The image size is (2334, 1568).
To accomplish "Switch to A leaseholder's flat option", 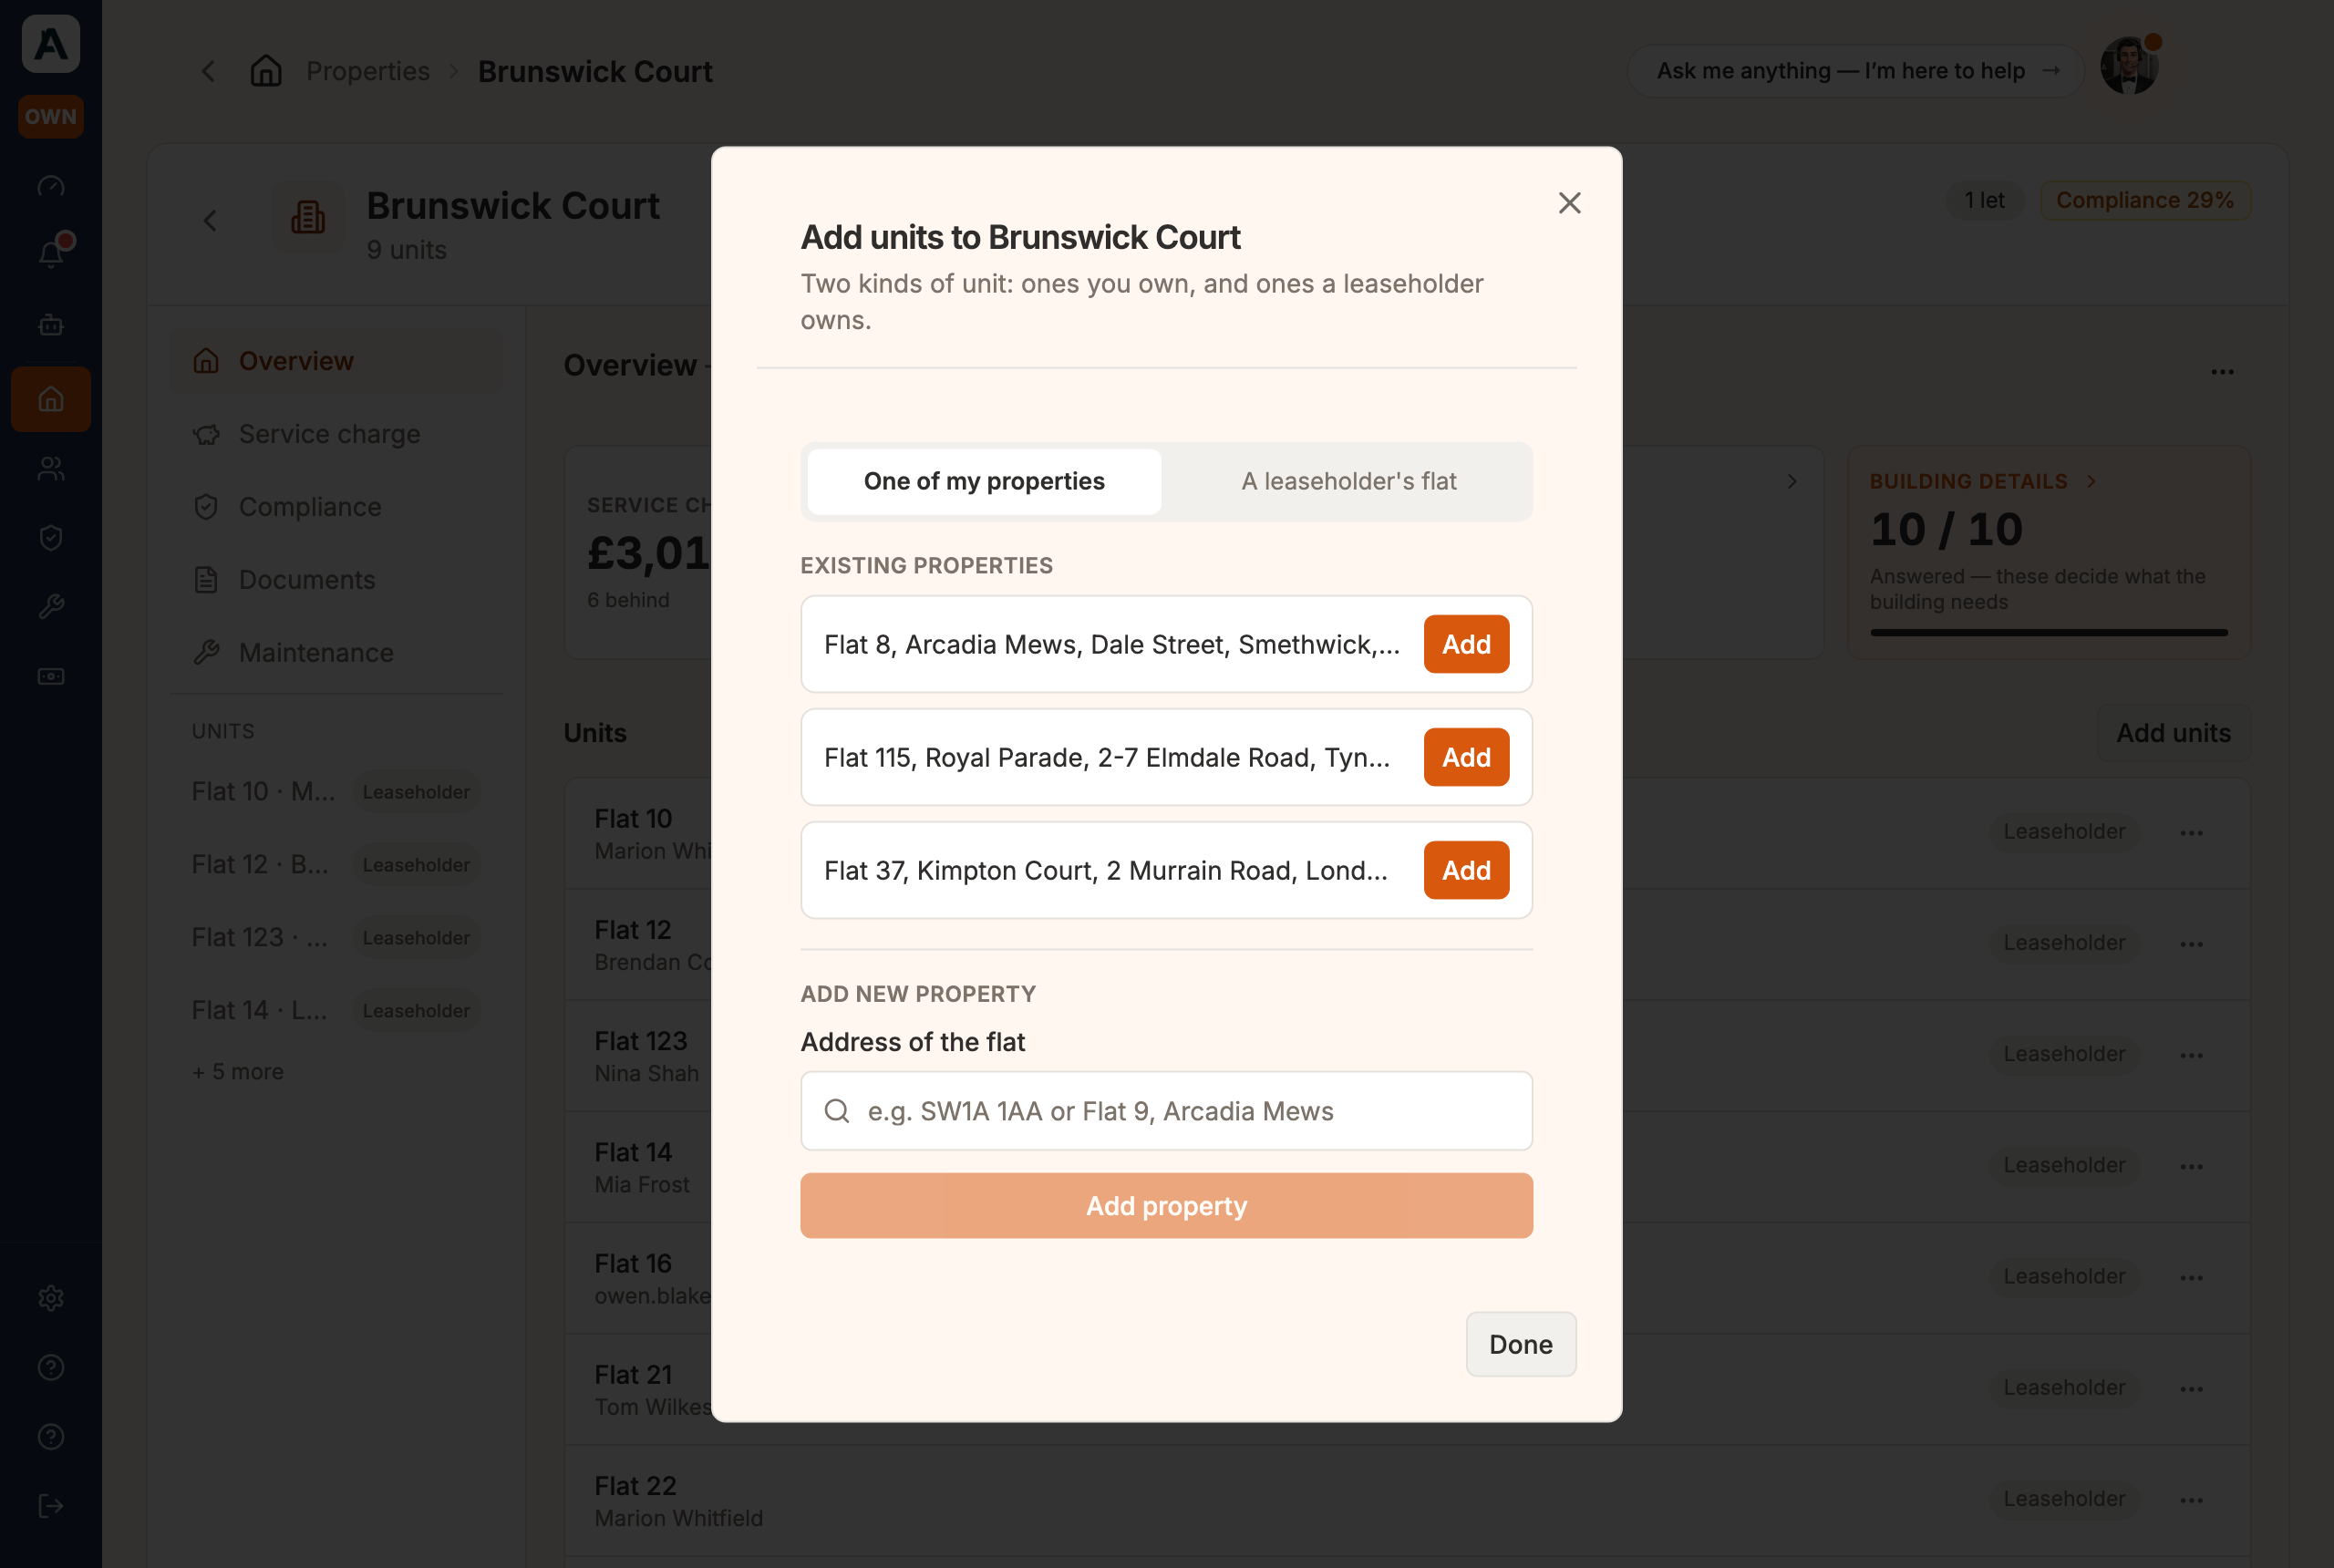I will (1348, 481).
